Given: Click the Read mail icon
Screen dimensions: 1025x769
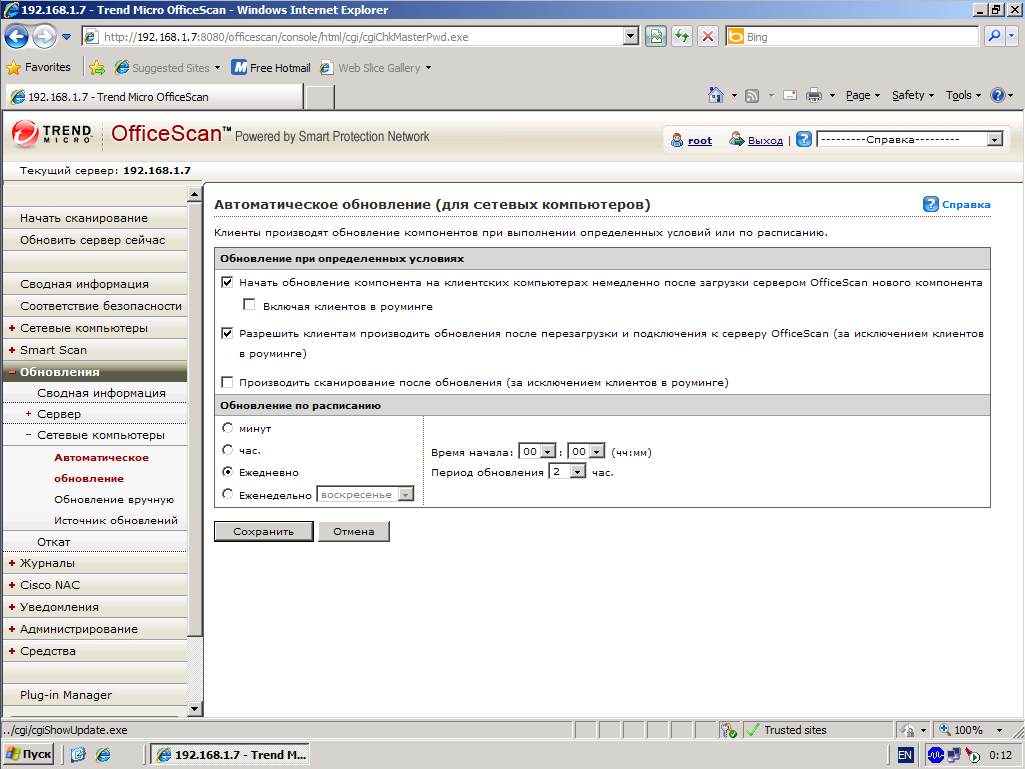Looking at the screenshot, I should click(790, 95).
